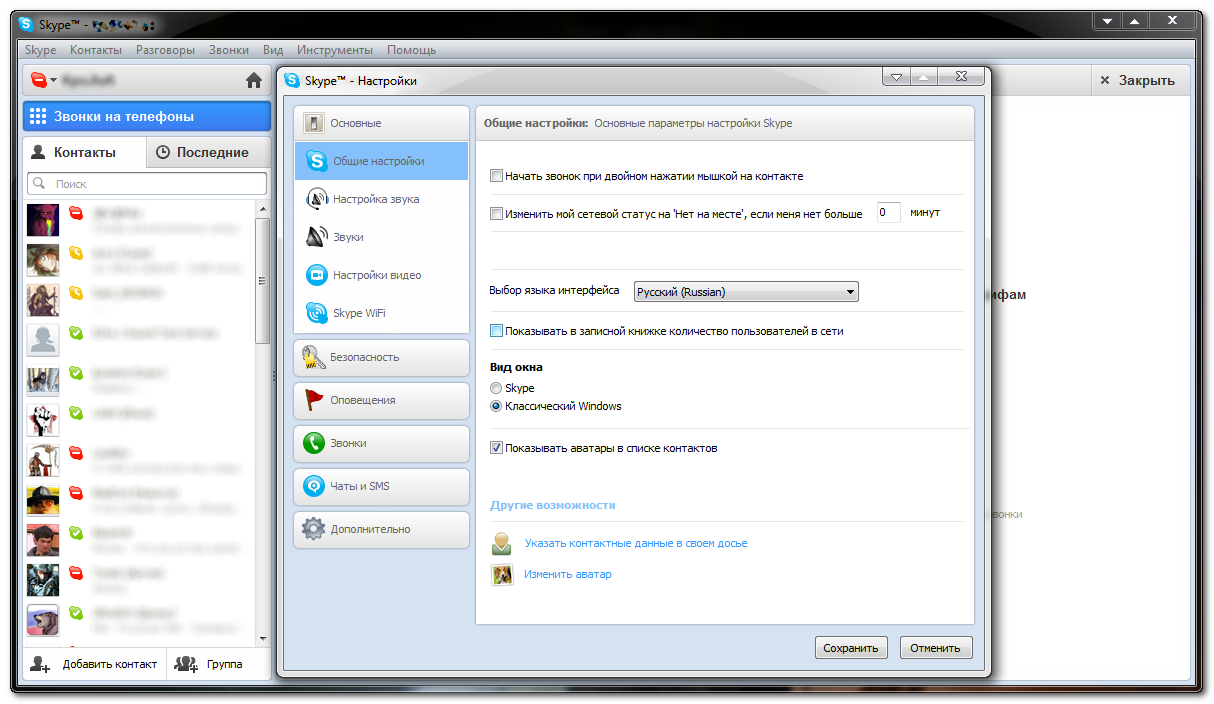Toggle showing online users count checkbox

496,331
